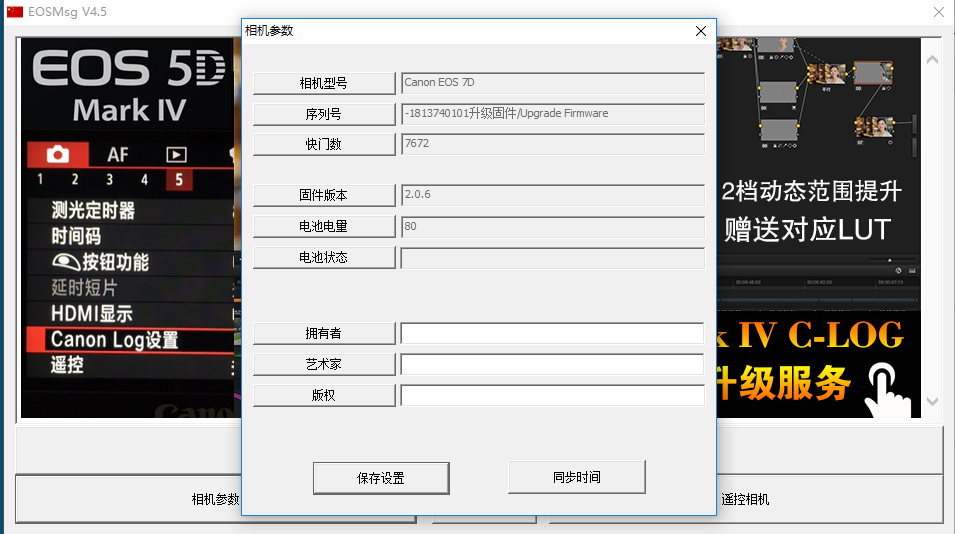The image size is (955, 534).
Task: Select the empty 电池状态 field
Action: coord(552,258)
